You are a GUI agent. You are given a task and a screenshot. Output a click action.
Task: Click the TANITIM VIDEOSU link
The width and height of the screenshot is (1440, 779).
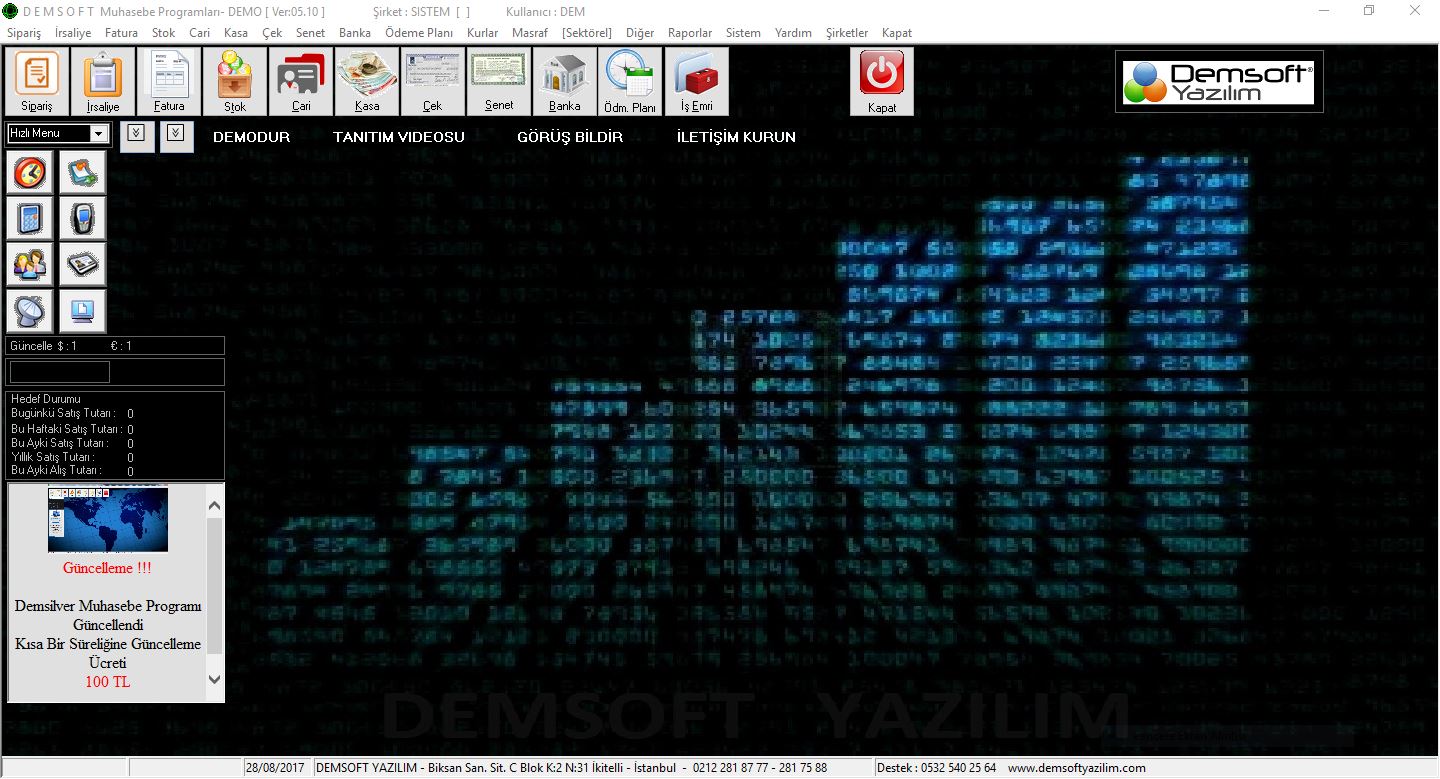pyautogui.click(x=399, y=137)
